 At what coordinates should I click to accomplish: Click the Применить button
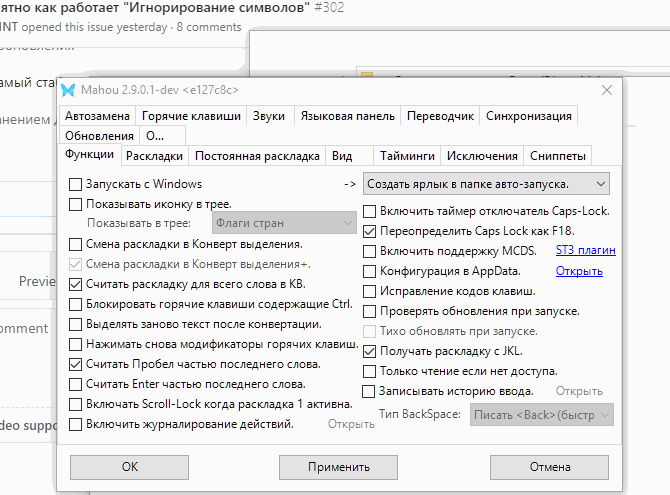[338, 467]
